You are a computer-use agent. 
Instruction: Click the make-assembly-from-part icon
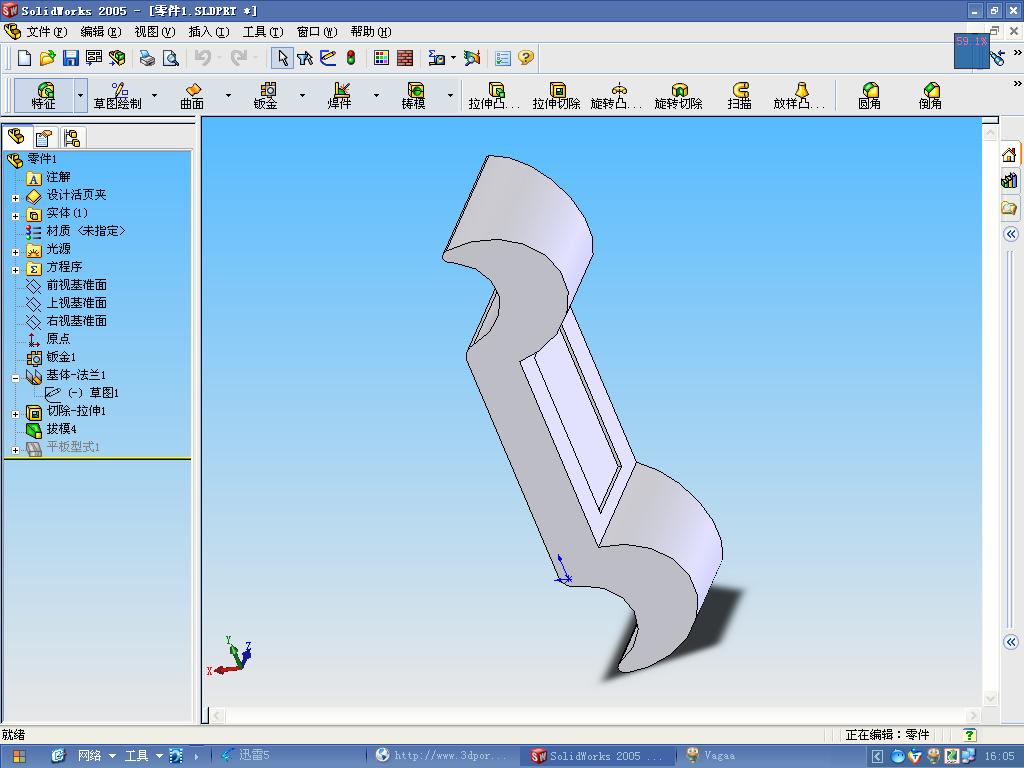118,58
